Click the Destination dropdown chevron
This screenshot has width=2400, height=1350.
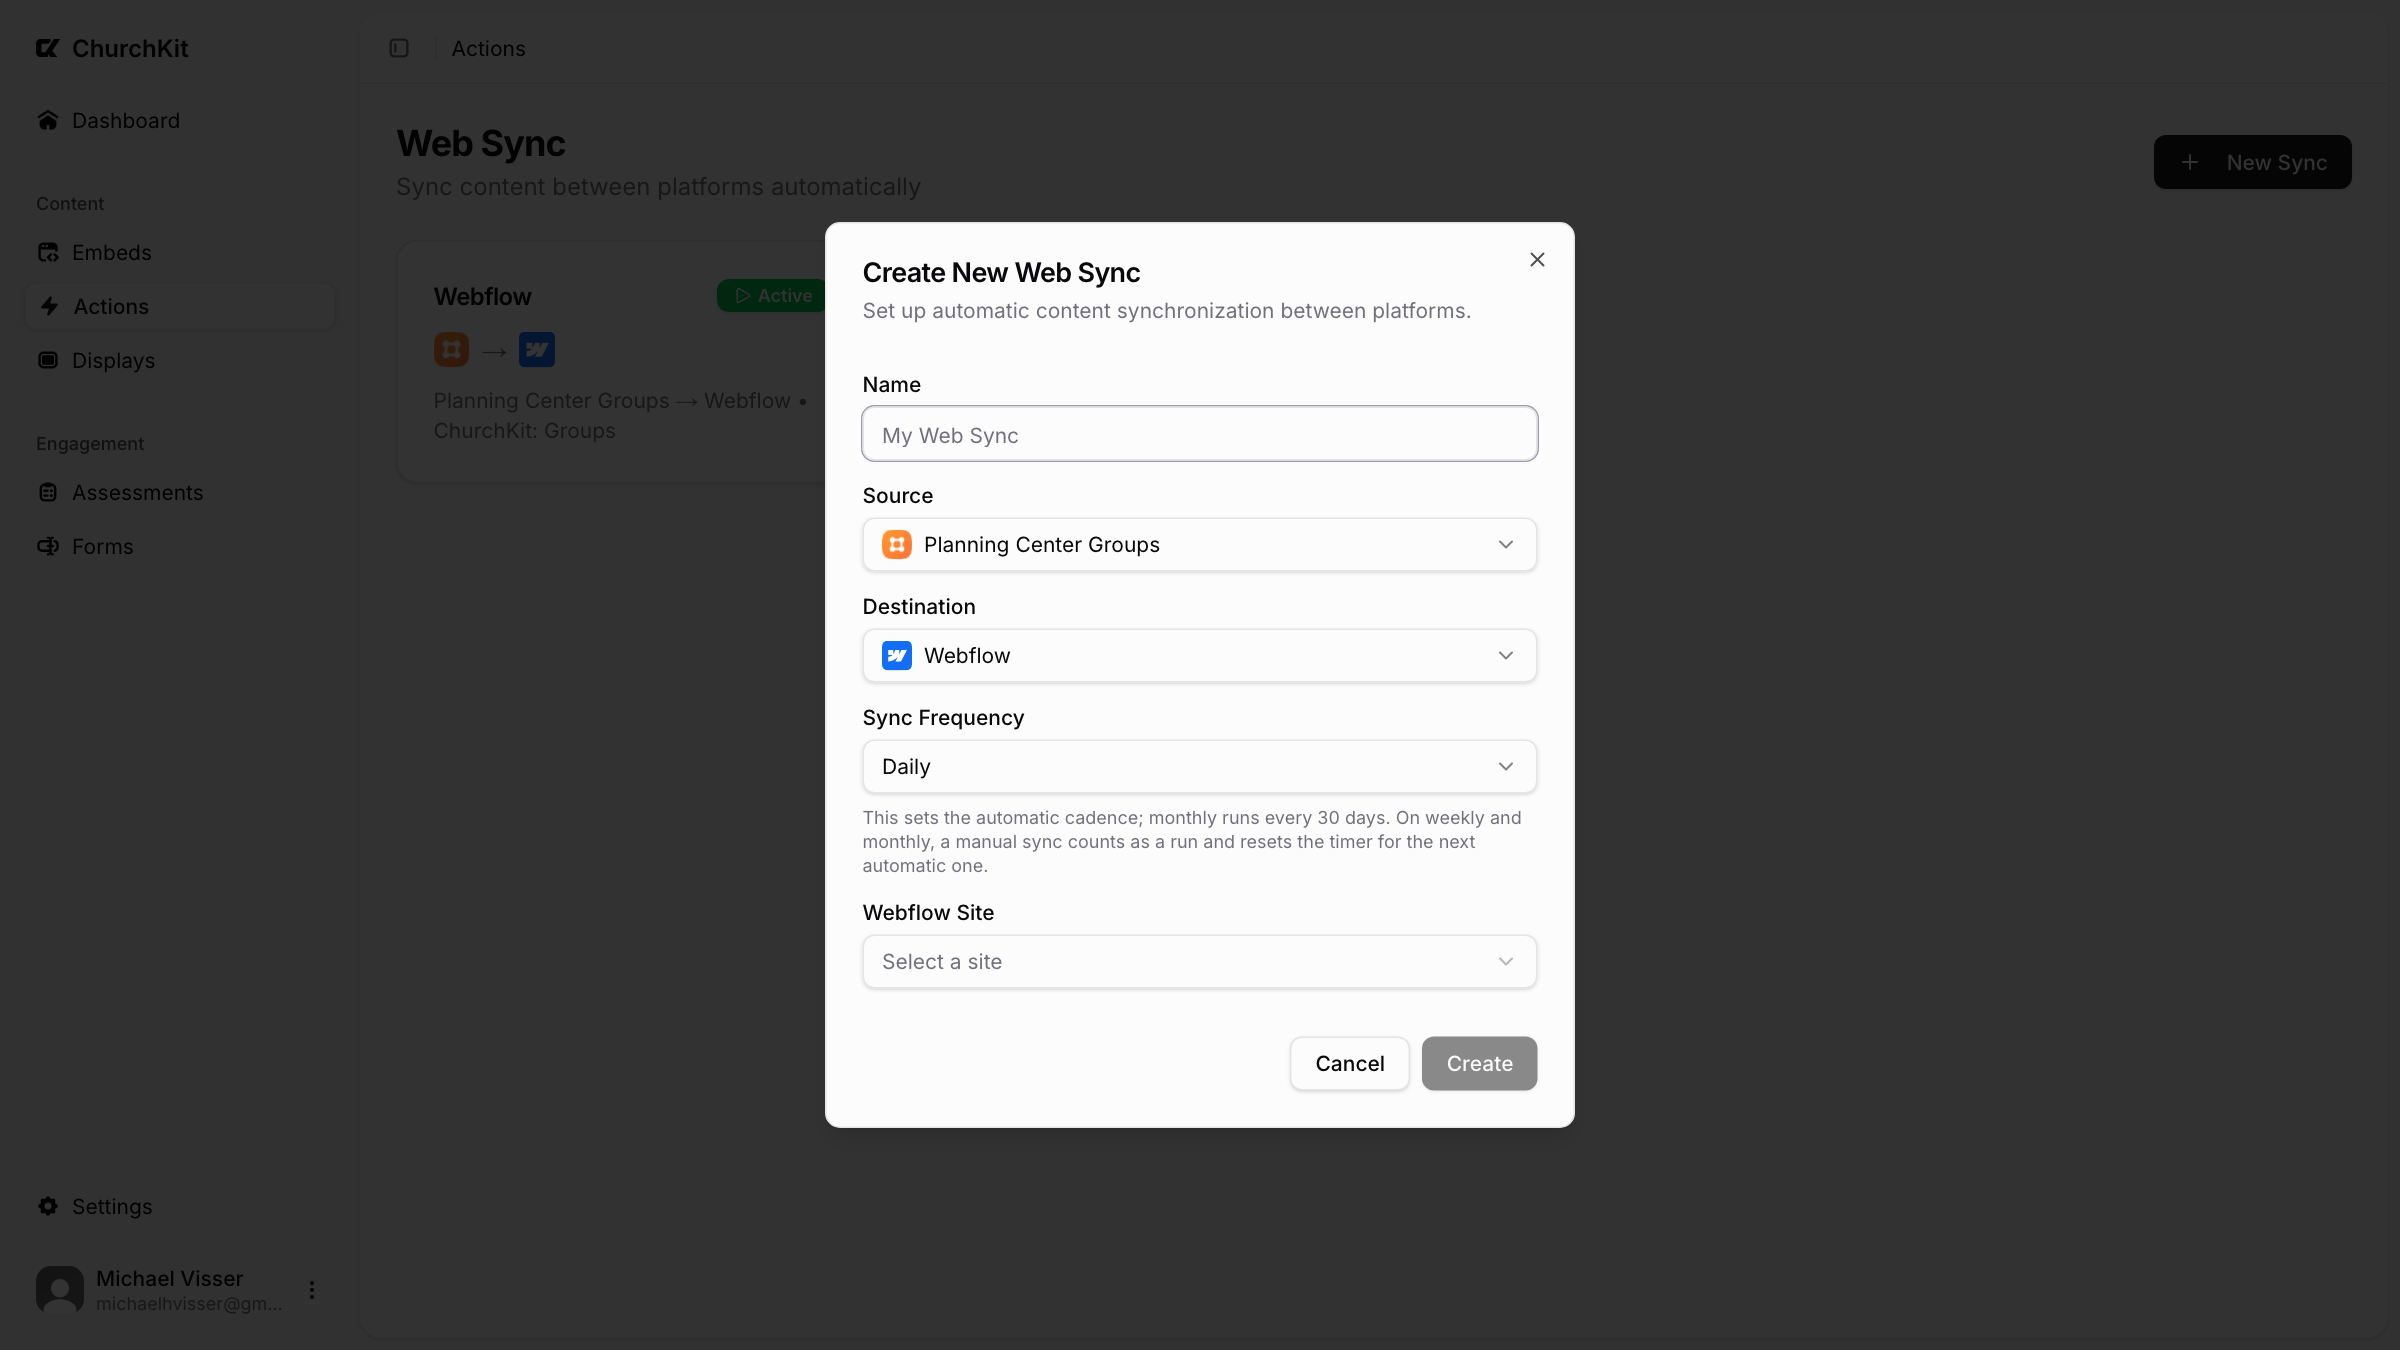coord(1505,656)
